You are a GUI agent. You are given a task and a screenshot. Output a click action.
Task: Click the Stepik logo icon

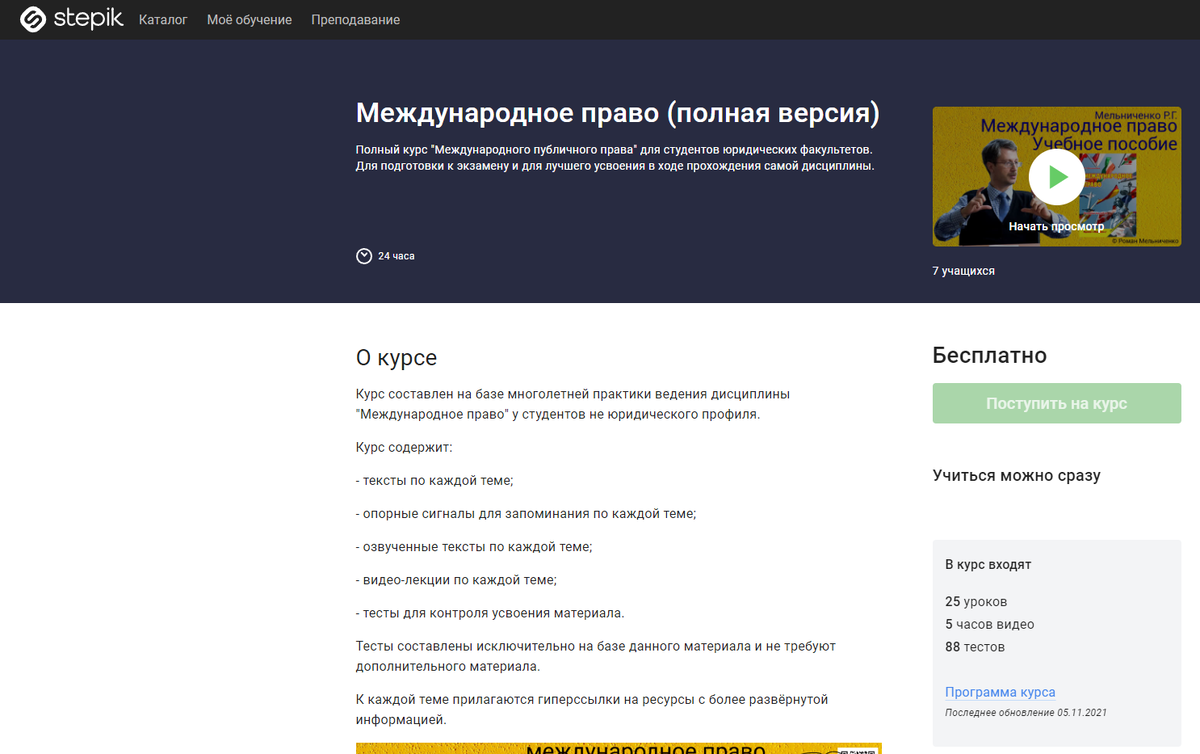point(33,19)
